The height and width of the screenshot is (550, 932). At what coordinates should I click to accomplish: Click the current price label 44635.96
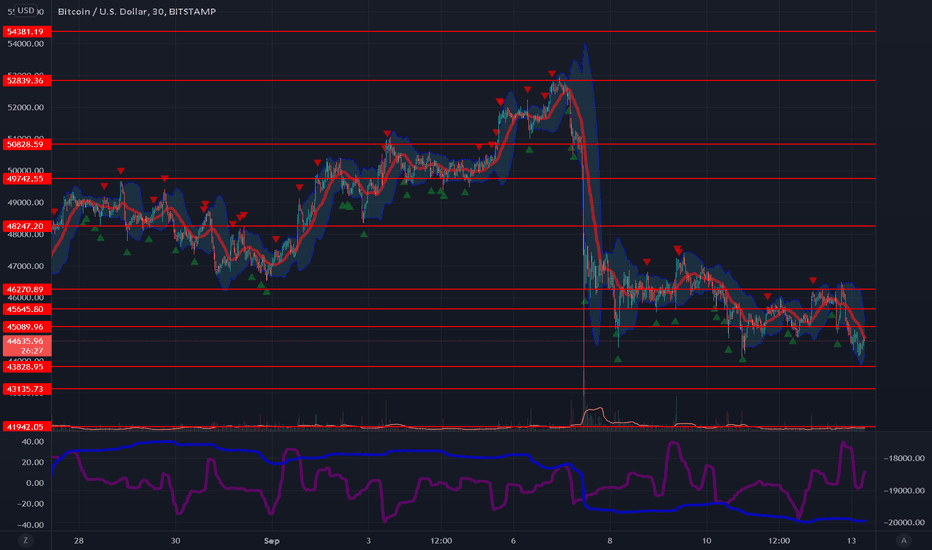pos(27,345)
